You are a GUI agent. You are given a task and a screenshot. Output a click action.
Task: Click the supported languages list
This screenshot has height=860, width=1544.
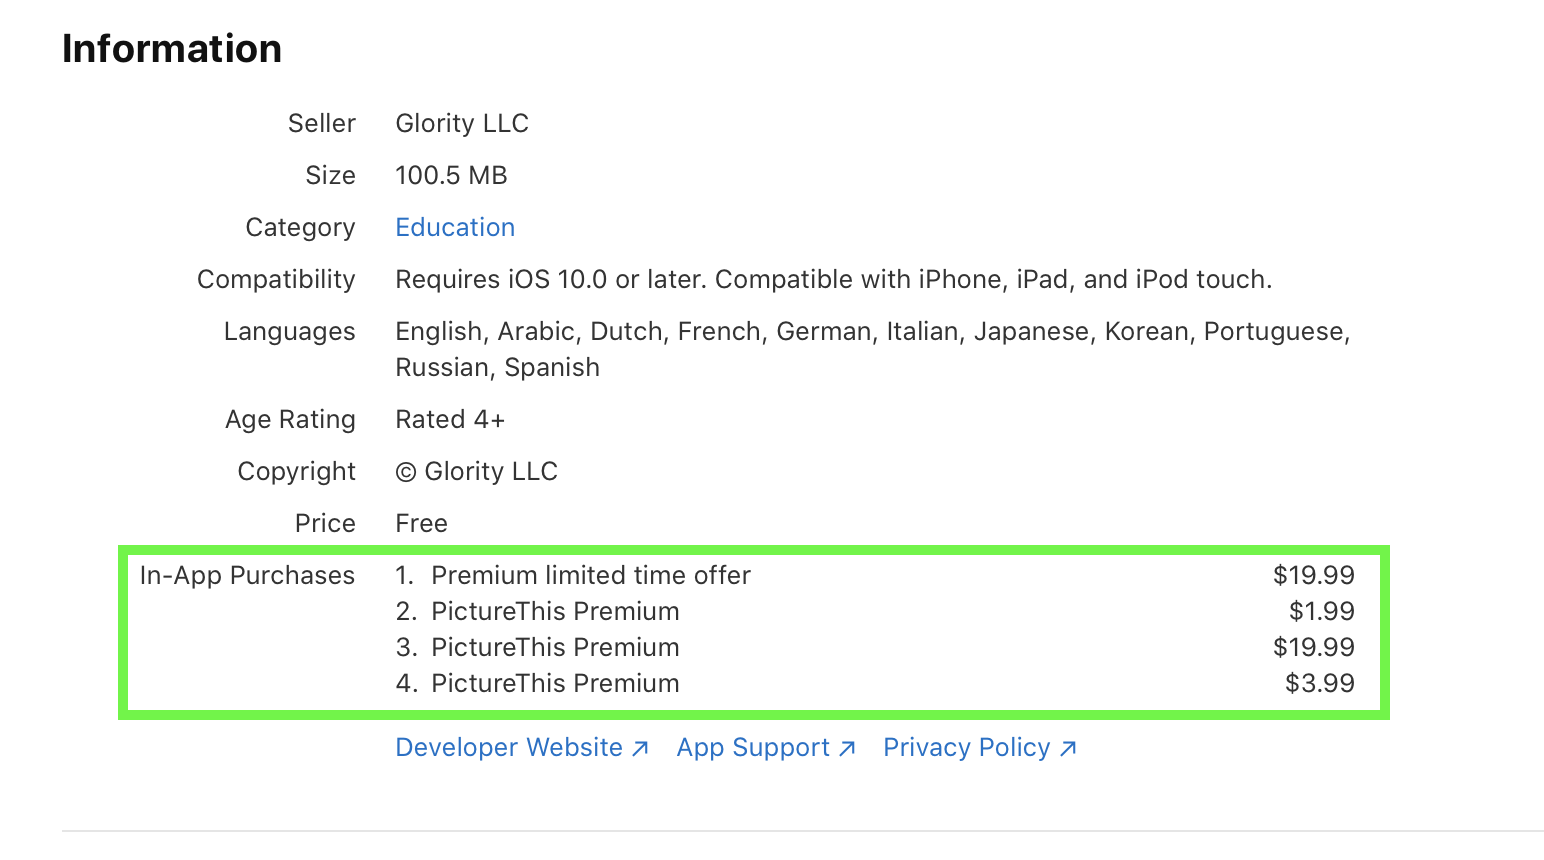click(x=872, y=332)
